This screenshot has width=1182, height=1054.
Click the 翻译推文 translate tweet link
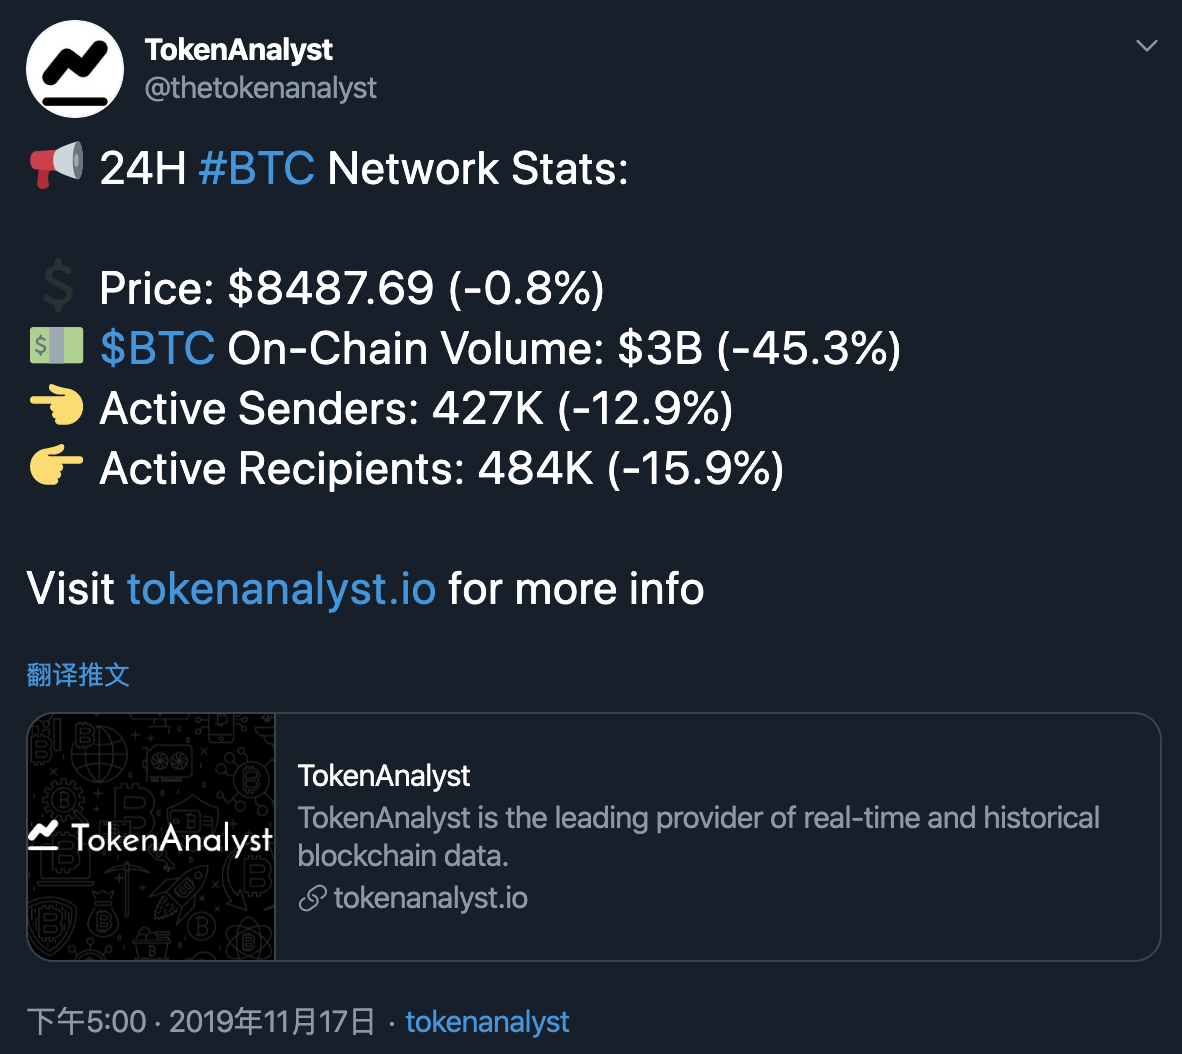pyautogui.click(x=78, y=675)
